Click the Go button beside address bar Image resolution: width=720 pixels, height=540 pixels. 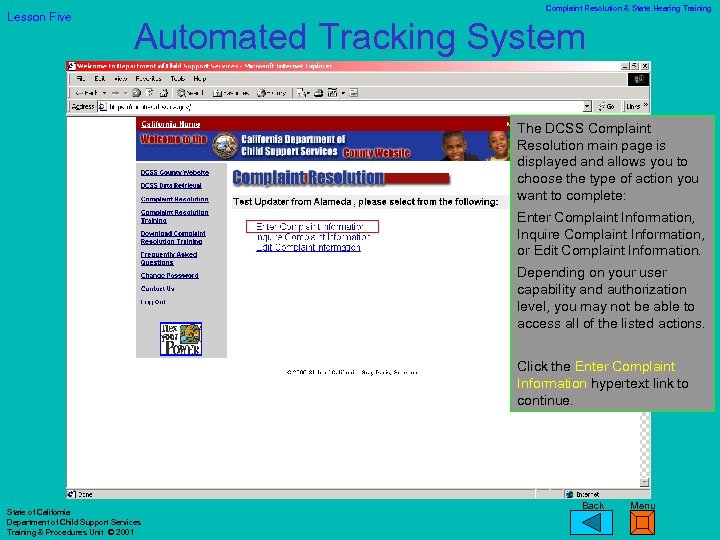tap(607, 107)
